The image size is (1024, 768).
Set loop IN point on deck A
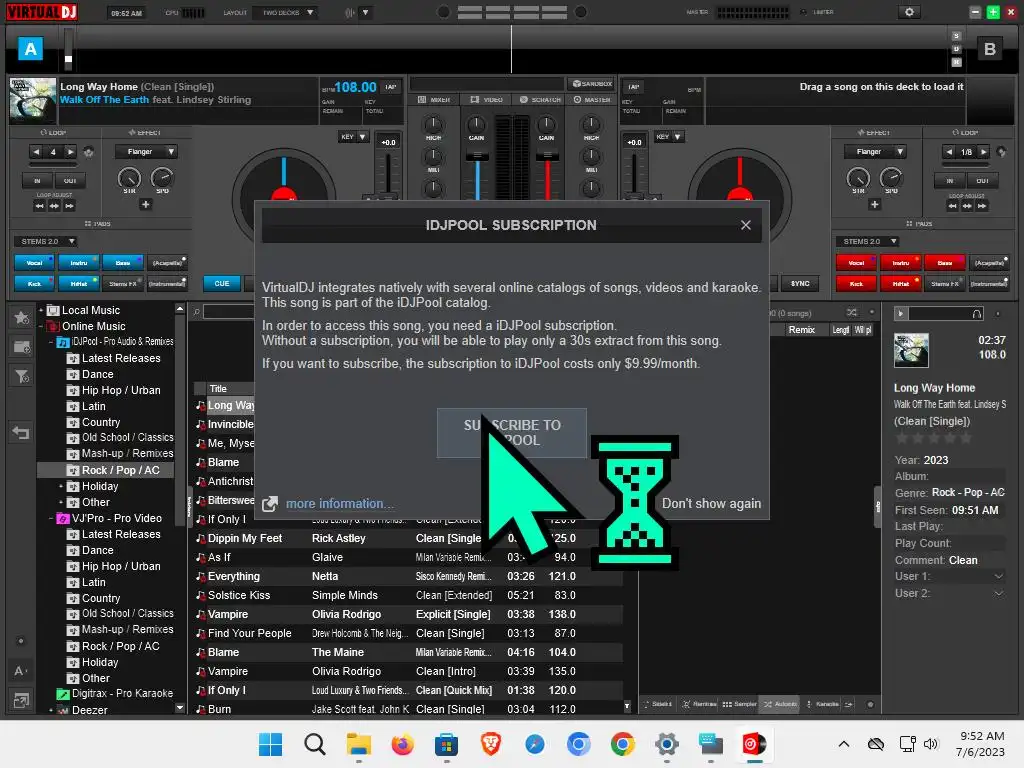(x=37, y=181)
